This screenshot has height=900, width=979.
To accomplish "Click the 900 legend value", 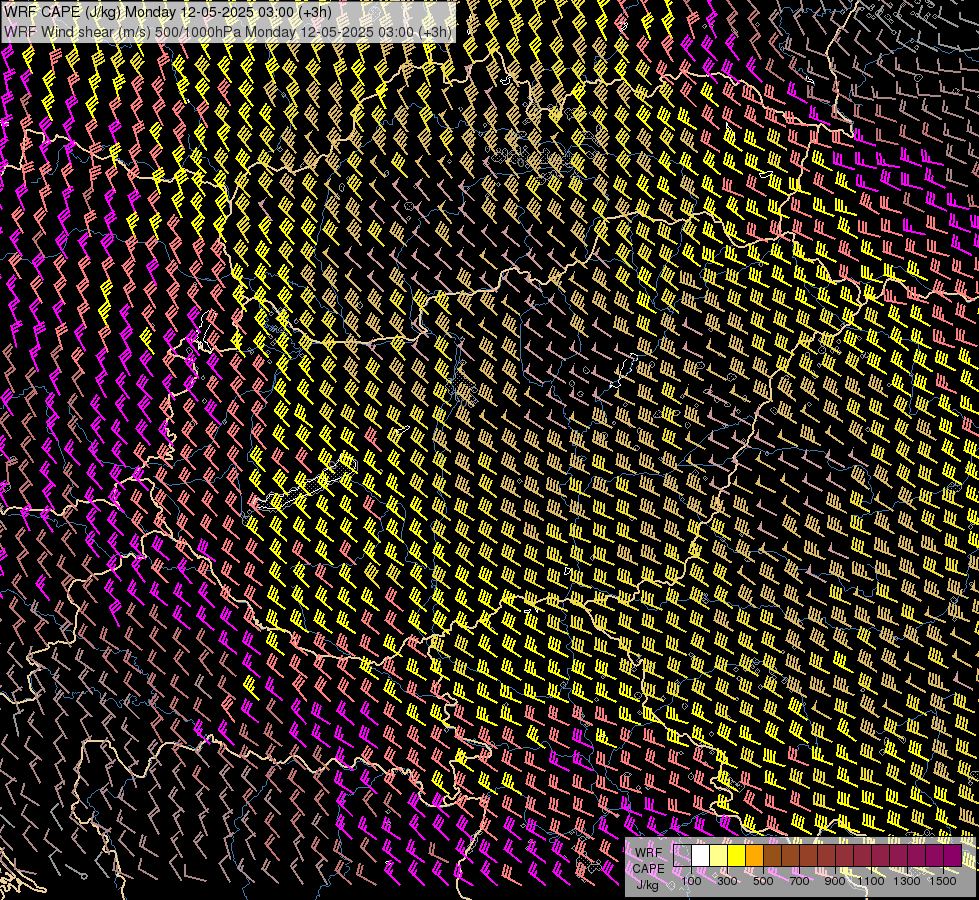I will [835, 881].
